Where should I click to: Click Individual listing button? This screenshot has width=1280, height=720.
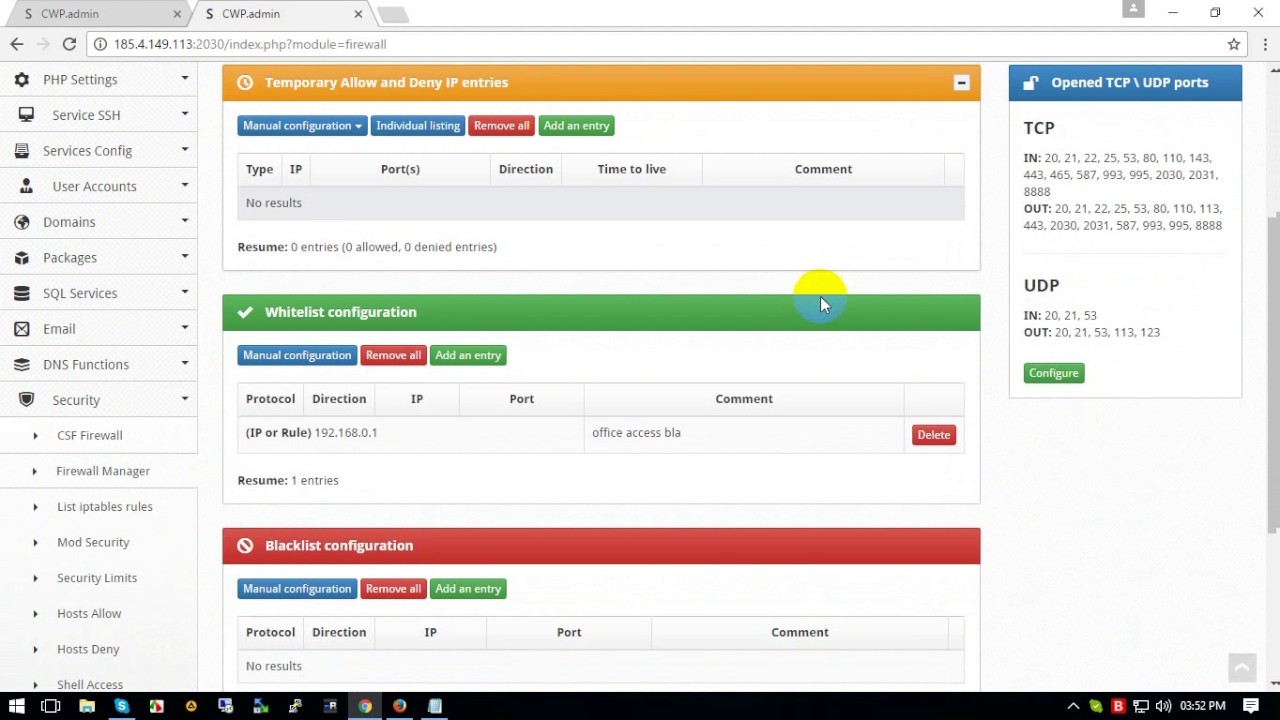click(418, 126)
